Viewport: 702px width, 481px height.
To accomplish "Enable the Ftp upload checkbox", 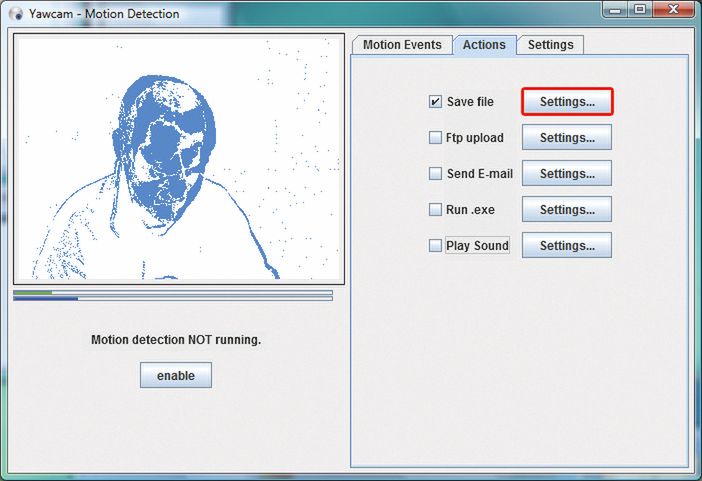I will 435,137.
